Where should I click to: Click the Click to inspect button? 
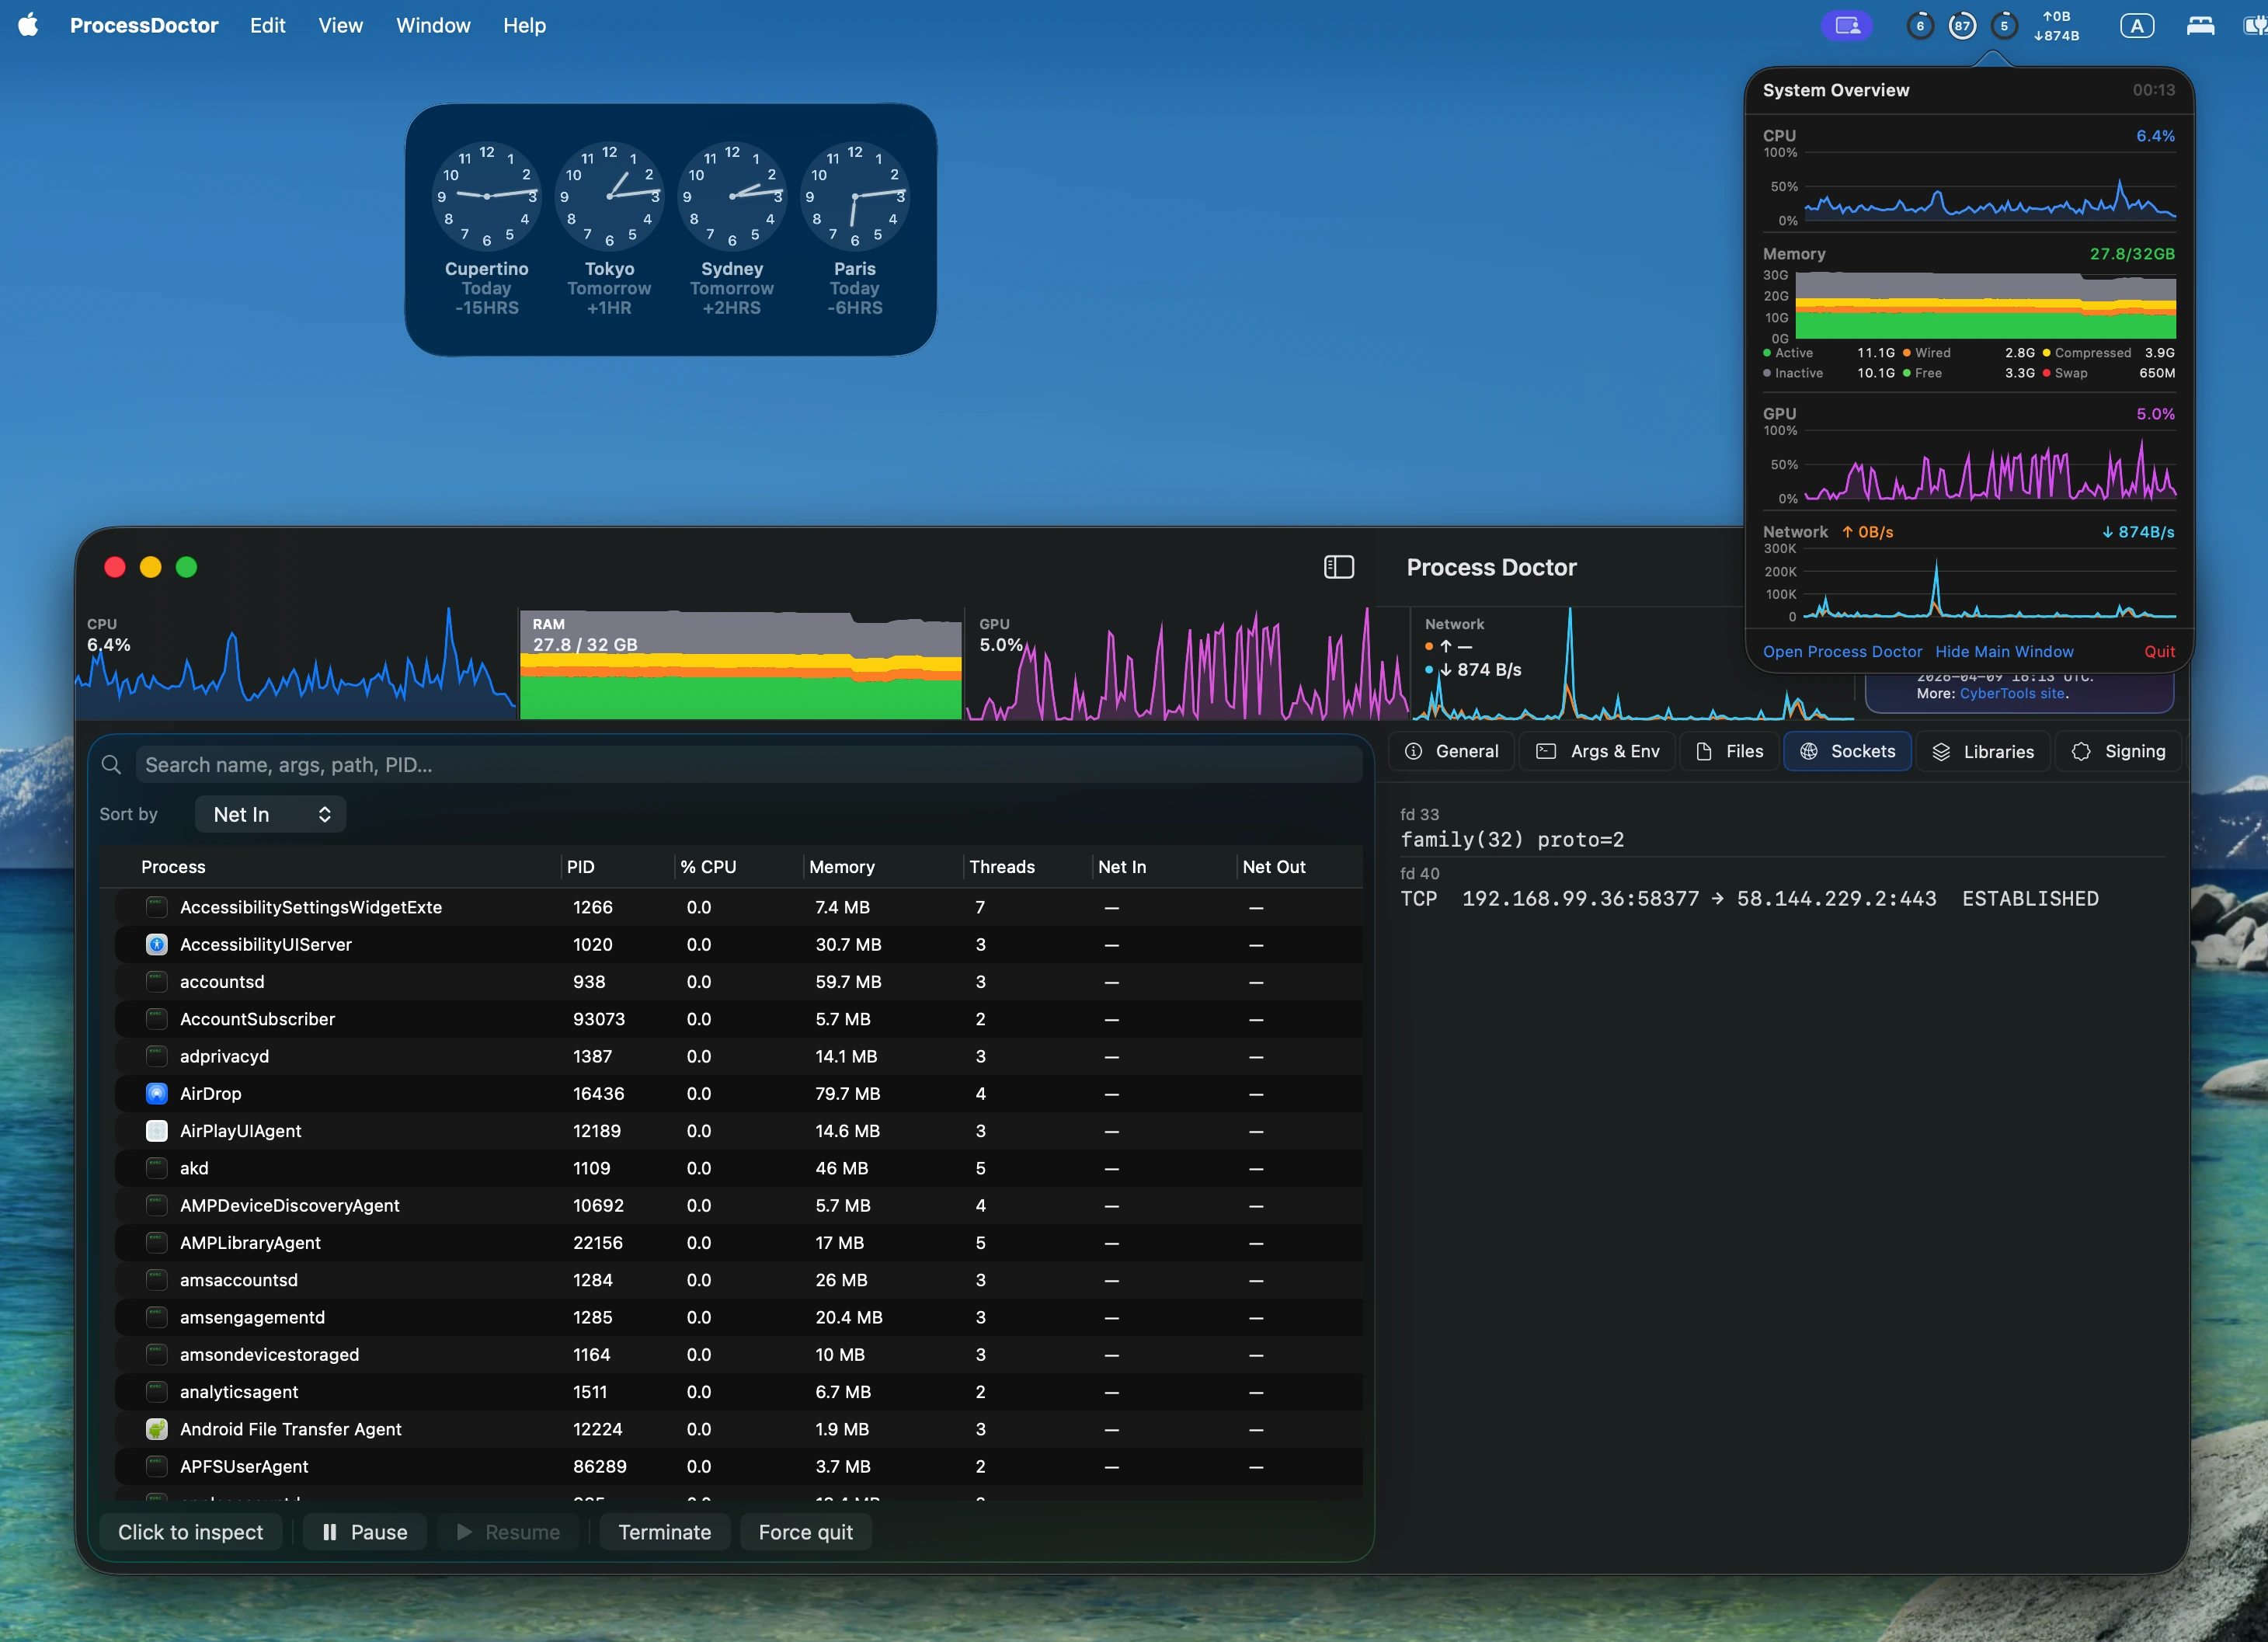click(191, 1532)
